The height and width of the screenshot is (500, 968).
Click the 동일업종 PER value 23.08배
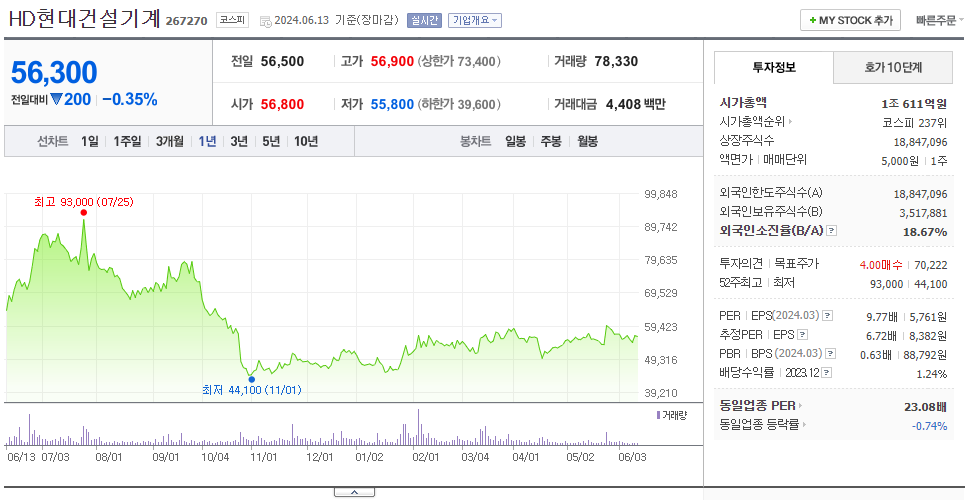tap(925, 407)
